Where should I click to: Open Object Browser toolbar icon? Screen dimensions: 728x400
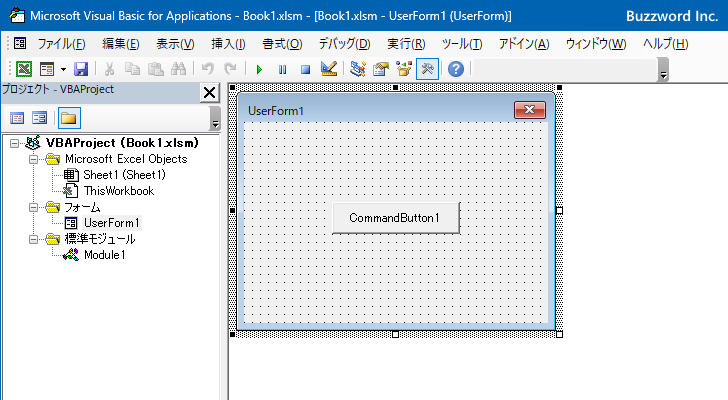click(404, 69)
